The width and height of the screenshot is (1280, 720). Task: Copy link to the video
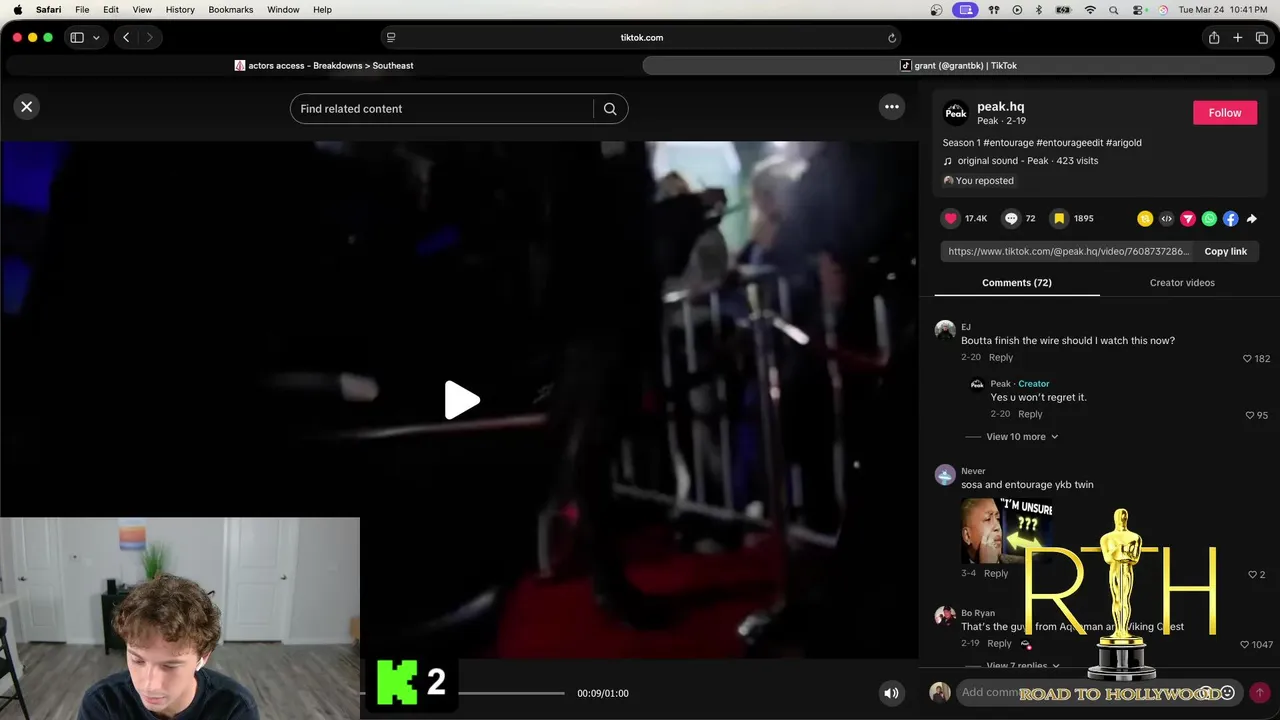click(1225, 252)
